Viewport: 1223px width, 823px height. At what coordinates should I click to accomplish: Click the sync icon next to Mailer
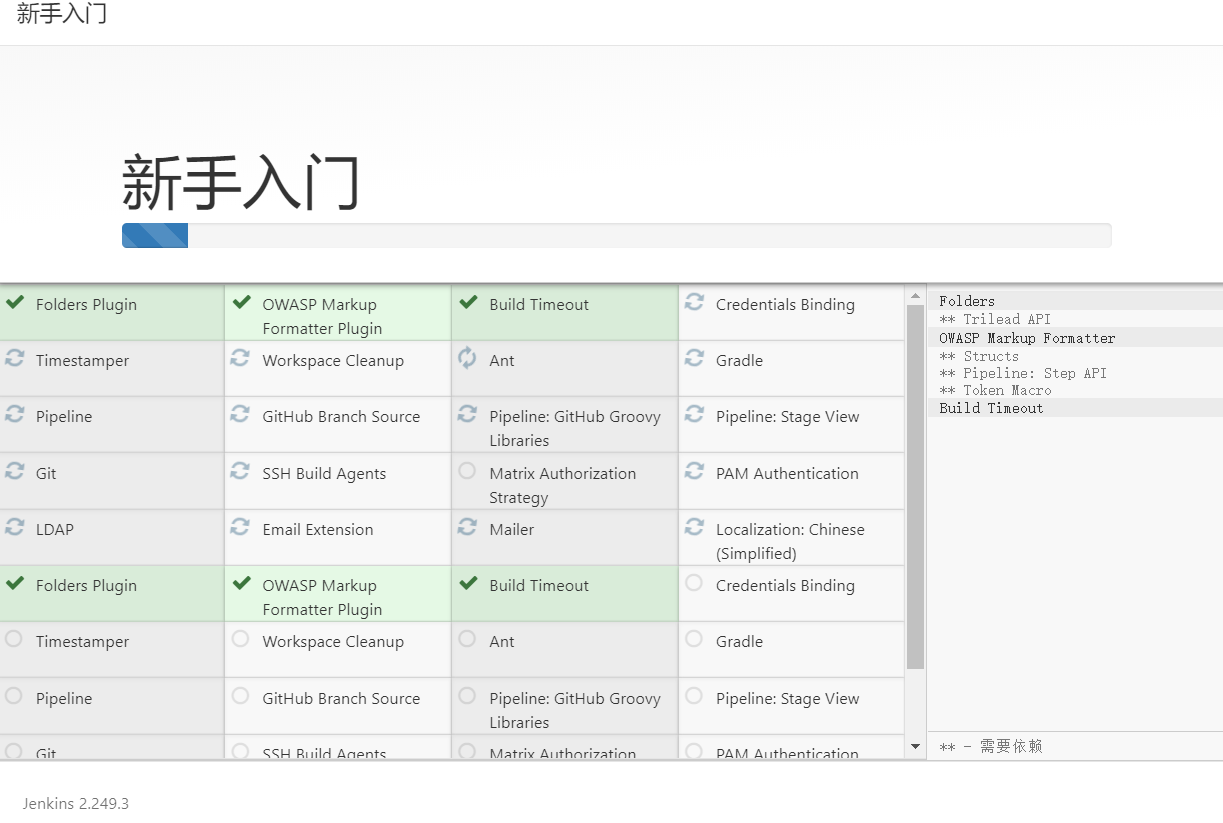coord(467,527)
